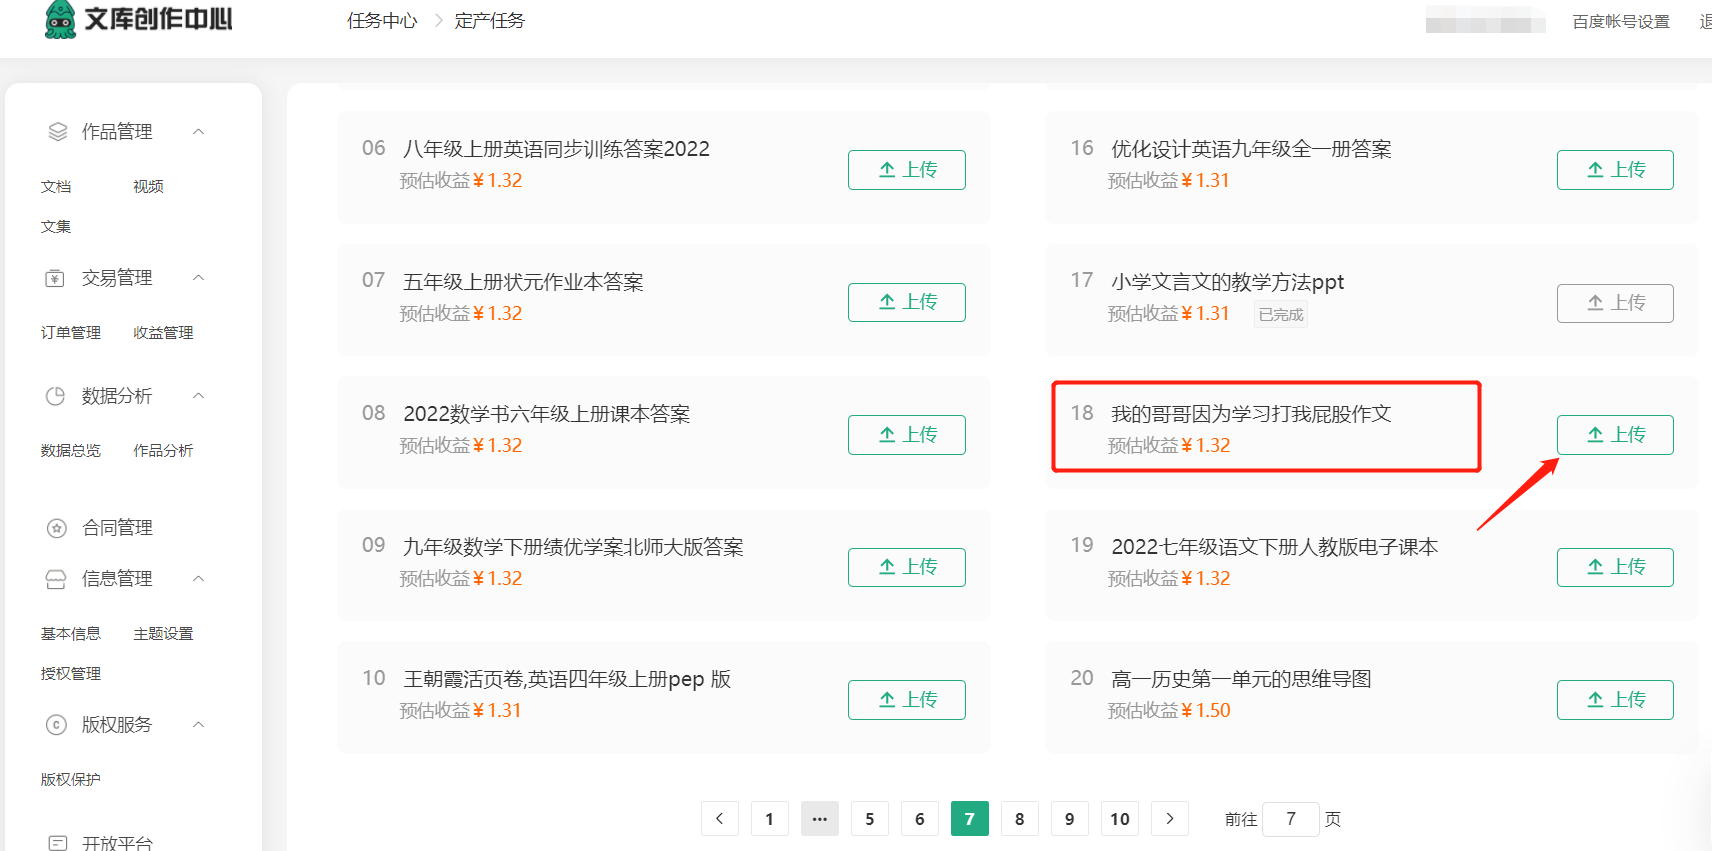Click the 数据分析 pie chart icon
This screenshot has width=1712, height=851.
pyautogui.click(x=55, y=396)
